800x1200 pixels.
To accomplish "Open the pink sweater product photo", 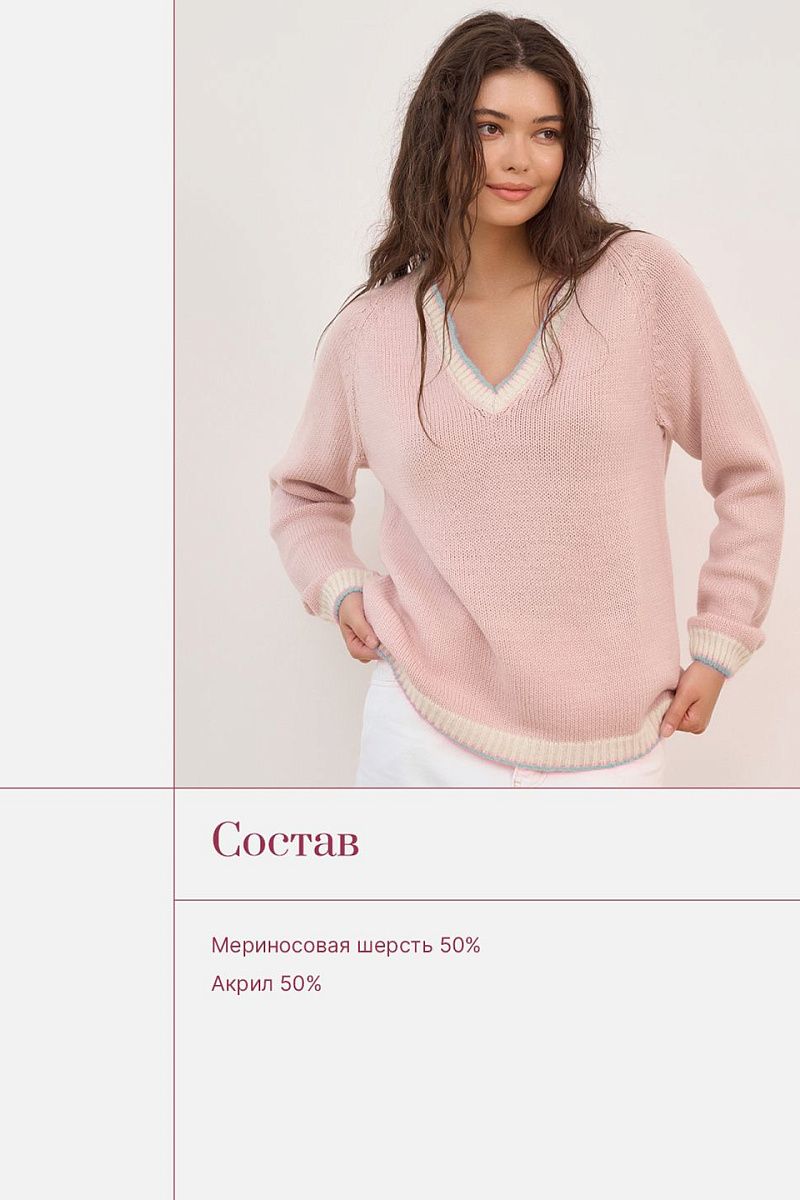I will point(487,393).
